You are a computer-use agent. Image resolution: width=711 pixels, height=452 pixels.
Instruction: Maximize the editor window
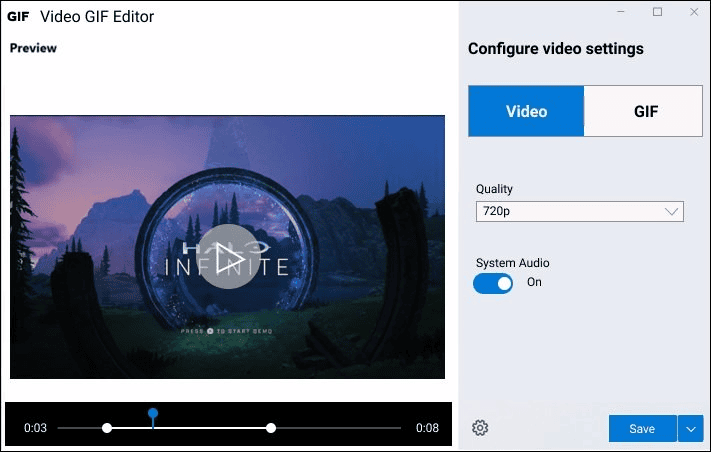coord(657,12)
